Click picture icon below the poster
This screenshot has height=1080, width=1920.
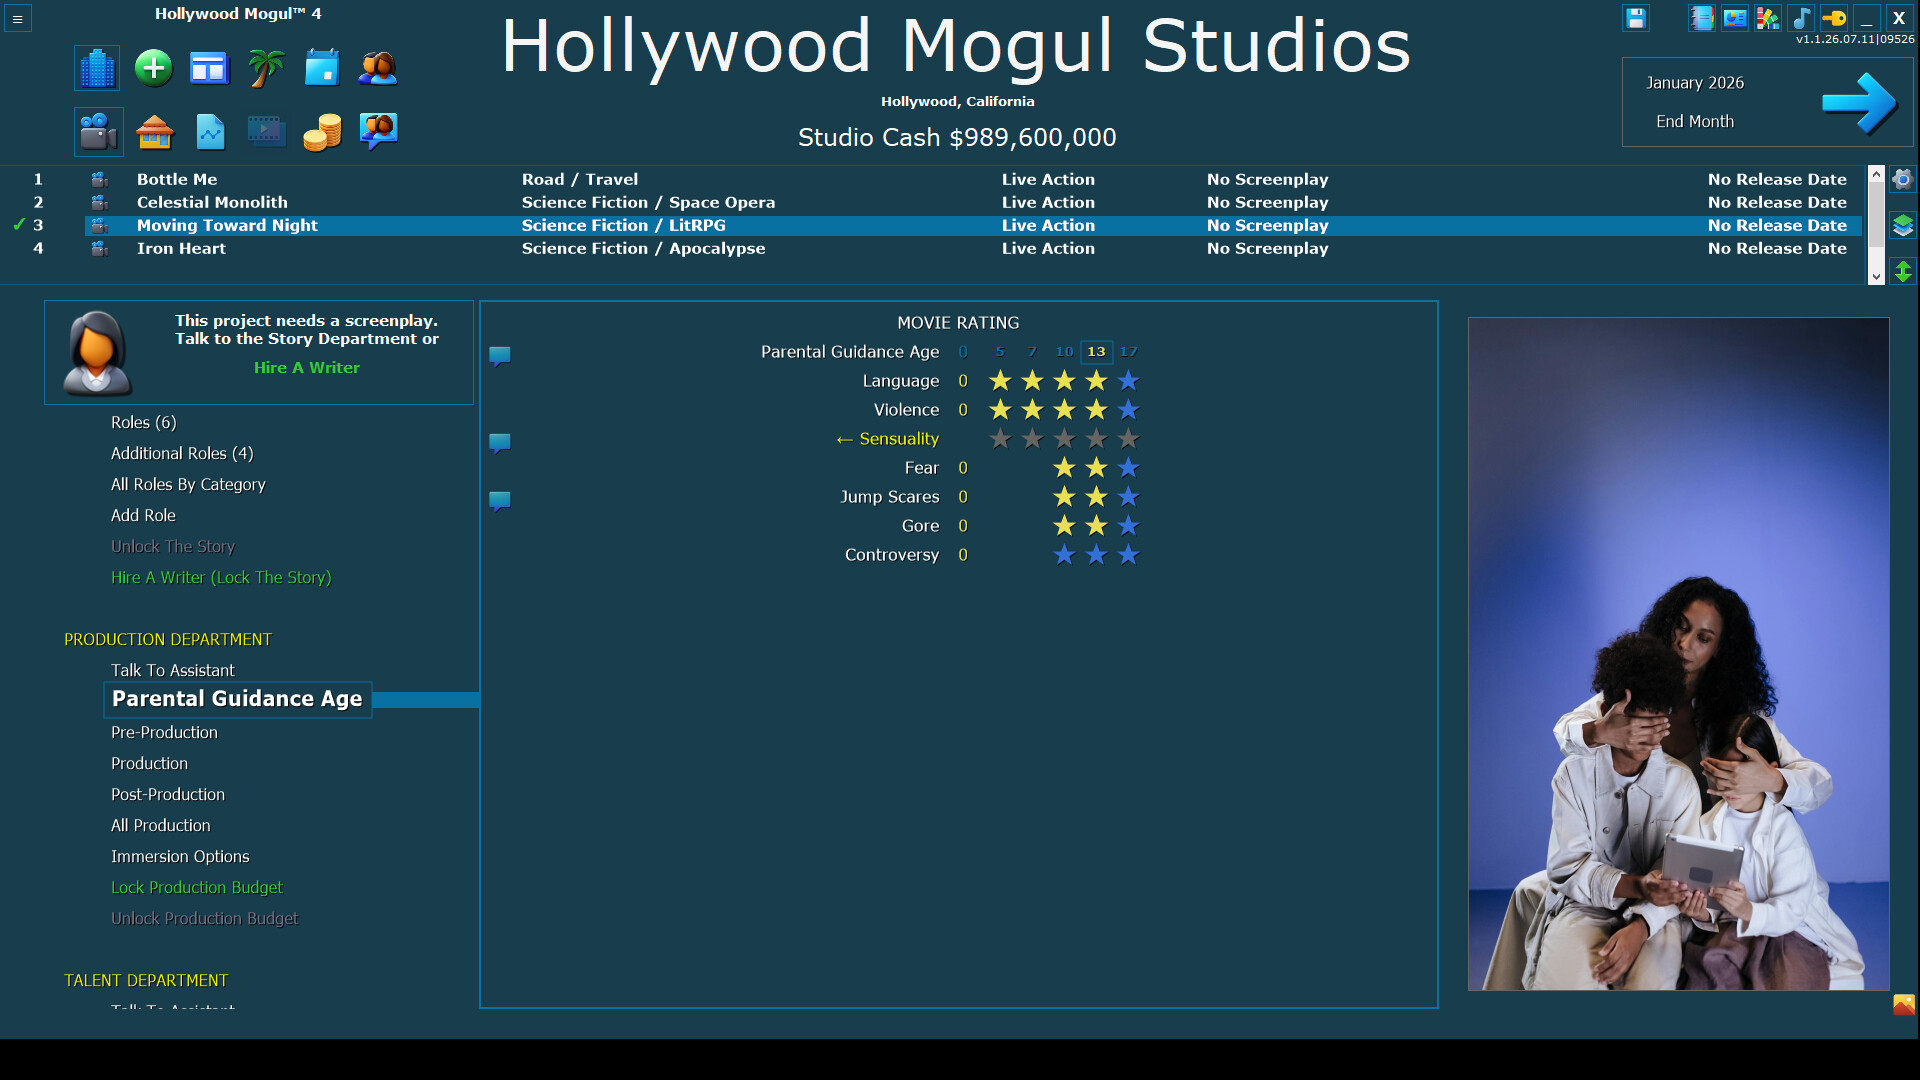click(x=1903, y=1004)
